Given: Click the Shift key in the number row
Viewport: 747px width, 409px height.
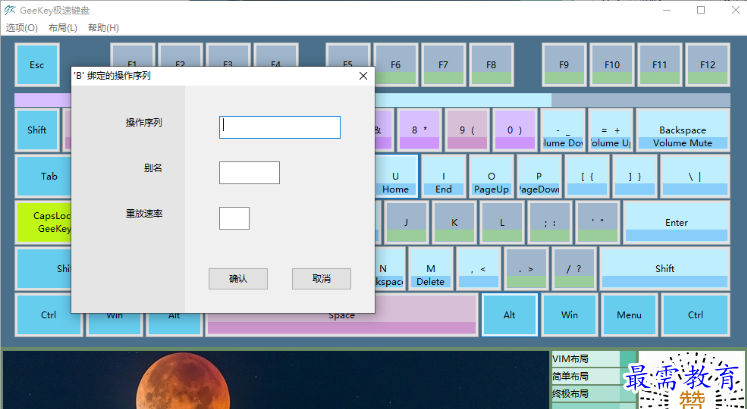Looking at the screenshot, I should [37, 130].
